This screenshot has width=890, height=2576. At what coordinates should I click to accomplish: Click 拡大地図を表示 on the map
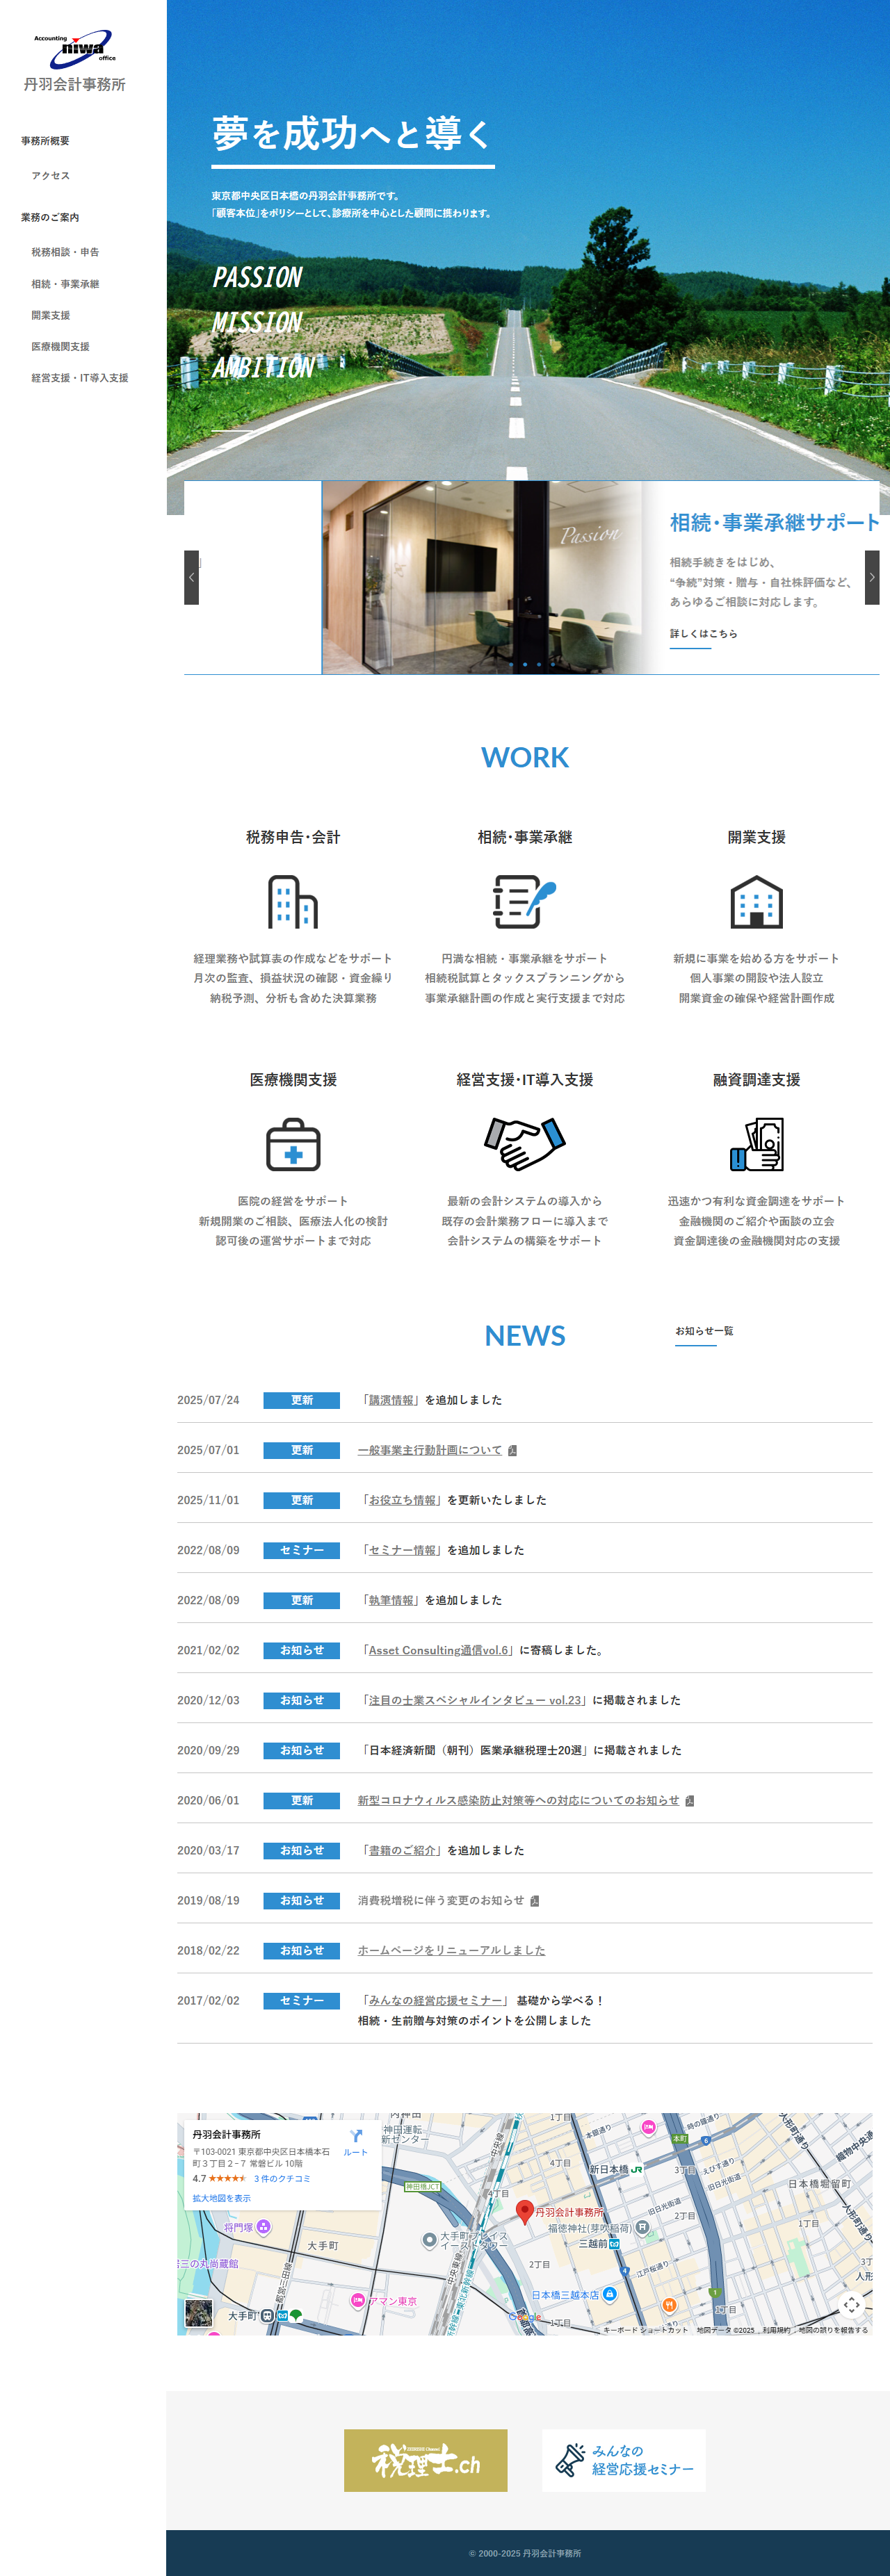click(x=221, y=2198)
